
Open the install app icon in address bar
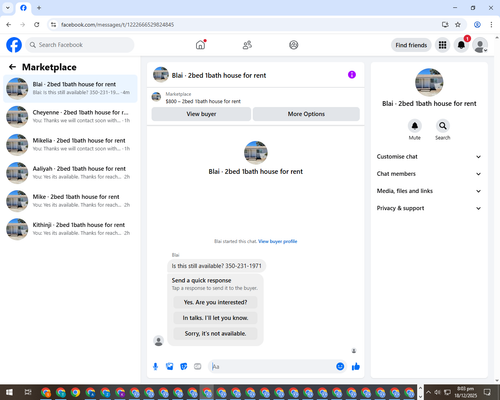point(445,25)
